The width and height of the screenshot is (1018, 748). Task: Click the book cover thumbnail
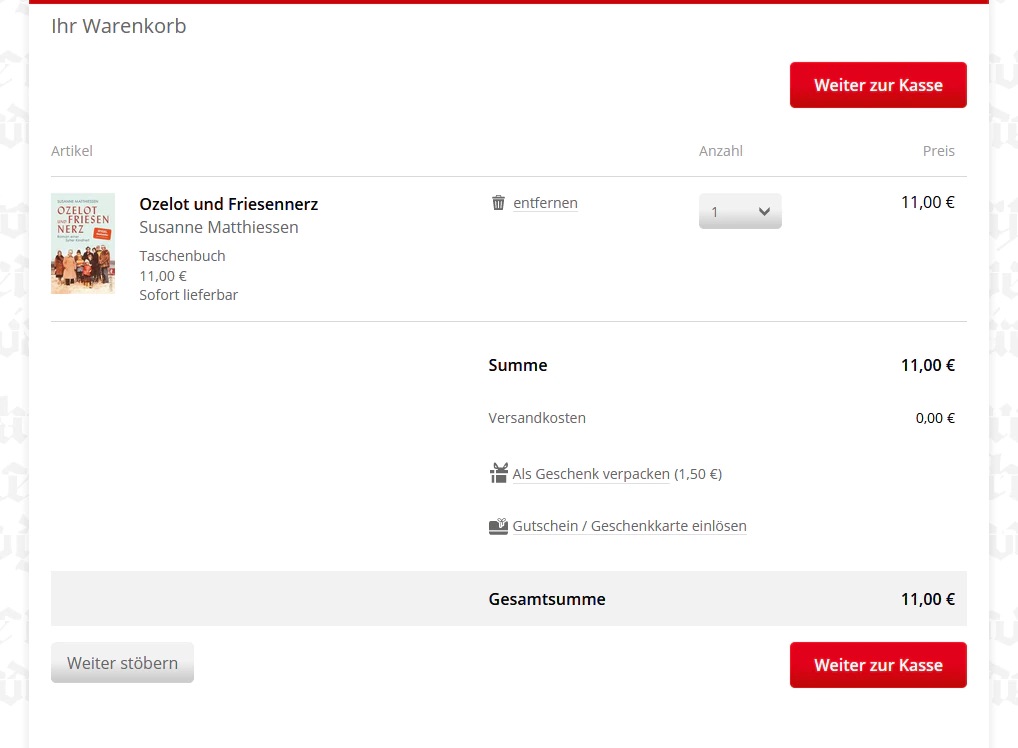83,244
